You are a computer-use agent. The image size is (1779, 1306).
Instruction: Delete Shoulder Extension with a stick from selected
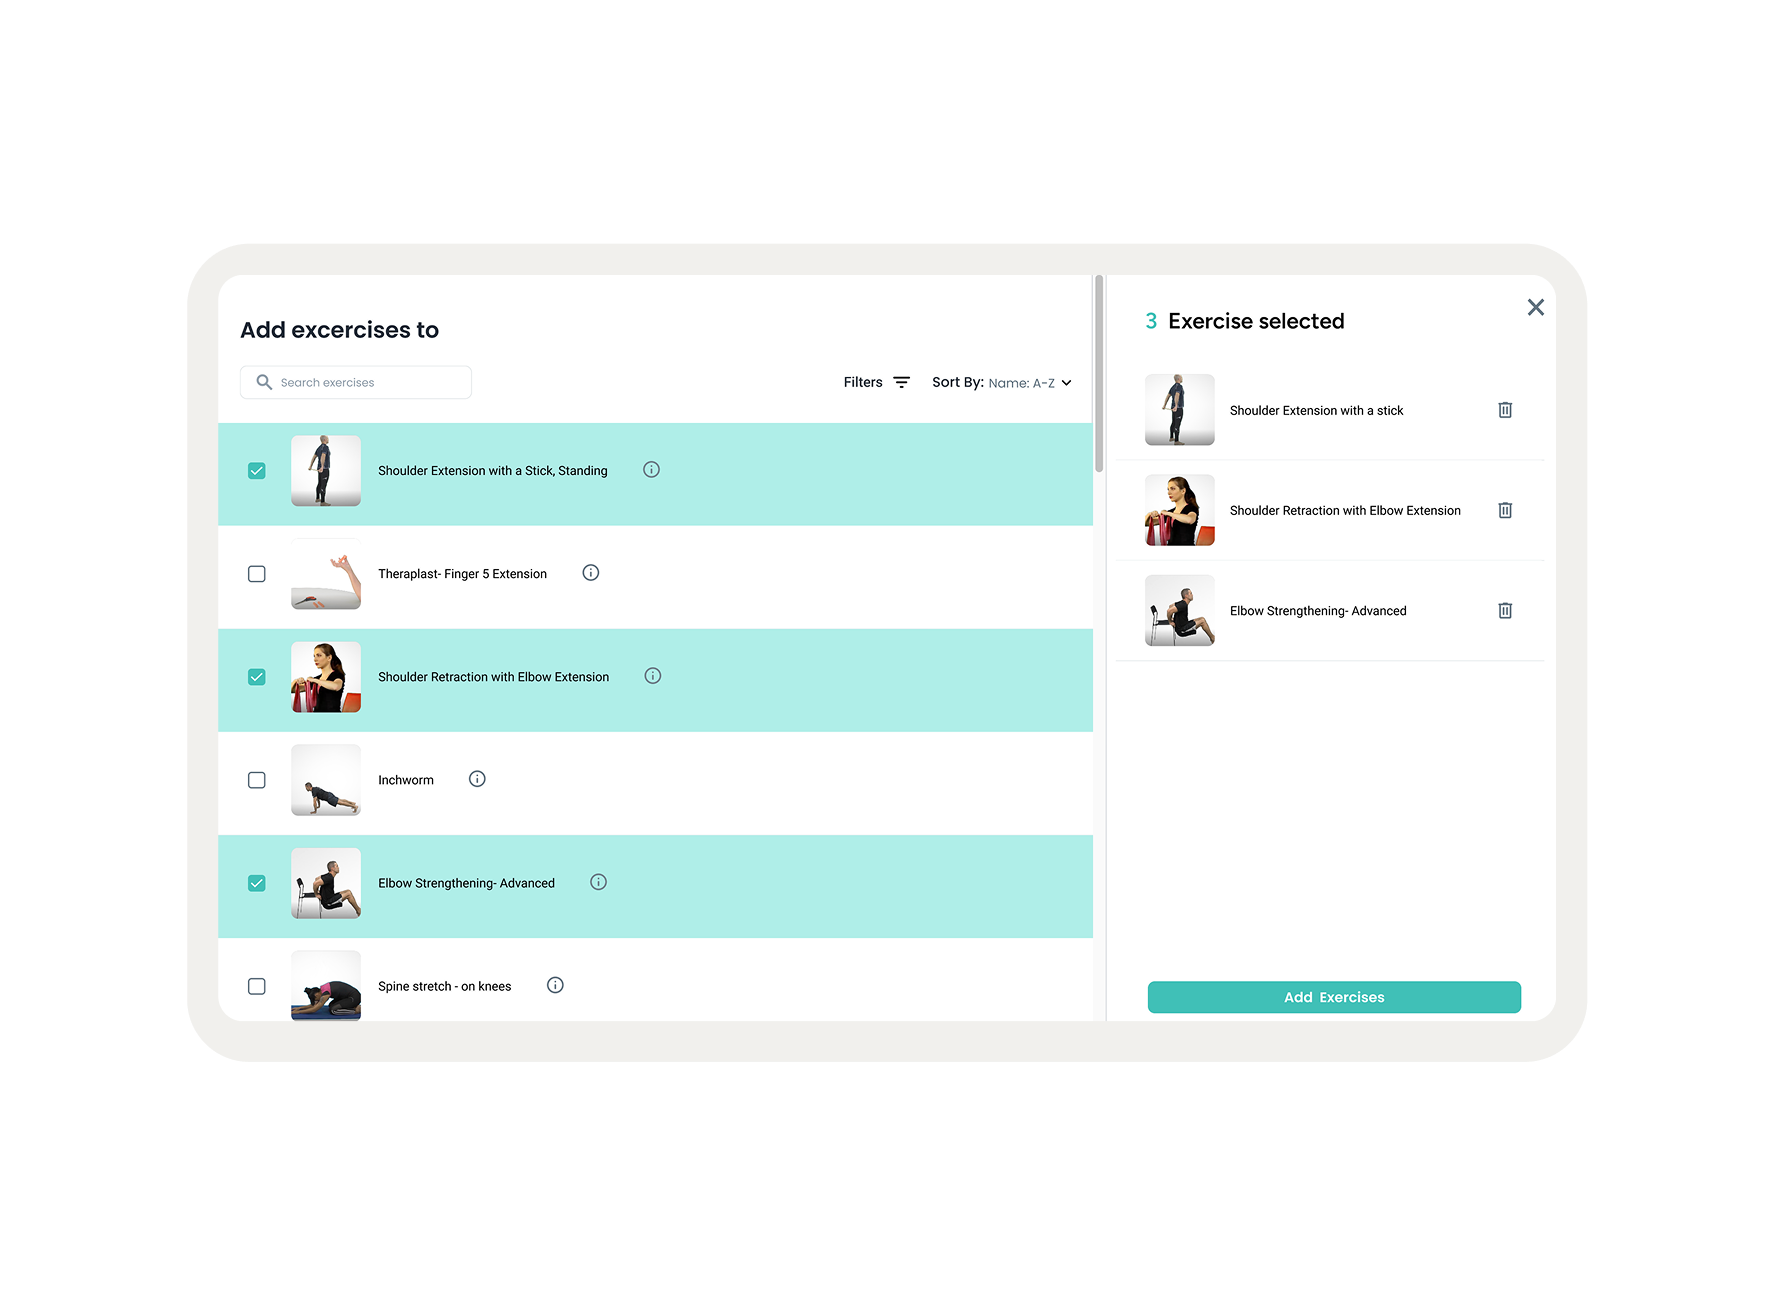1505,410
